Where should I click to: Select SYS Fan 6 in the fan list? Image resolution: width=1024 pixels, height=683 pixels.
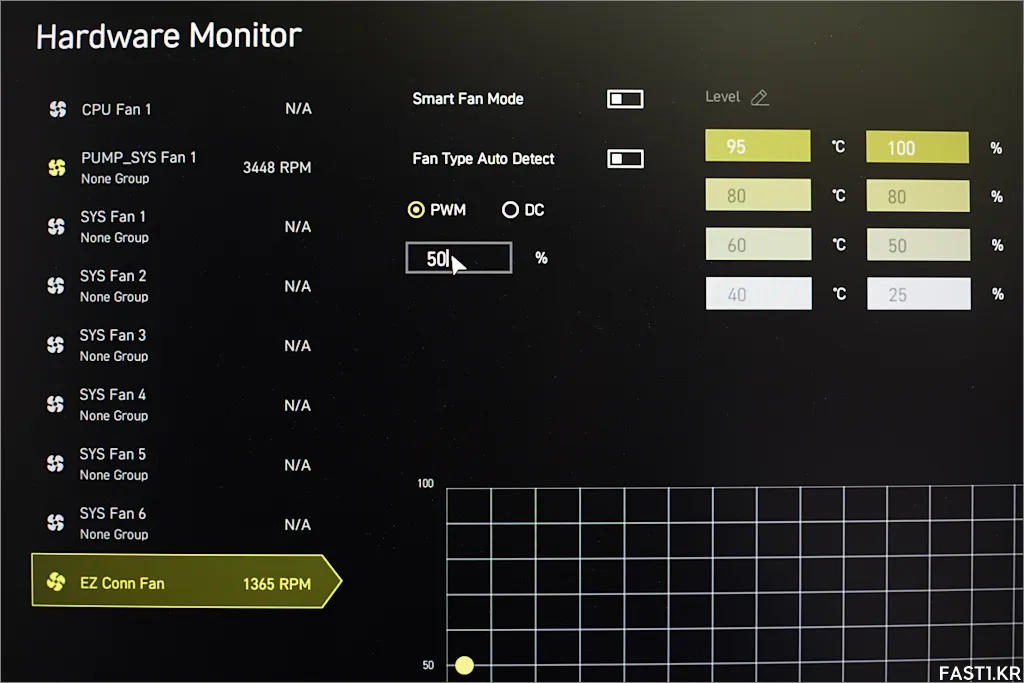pyautogui.click(x=180, y=524)
